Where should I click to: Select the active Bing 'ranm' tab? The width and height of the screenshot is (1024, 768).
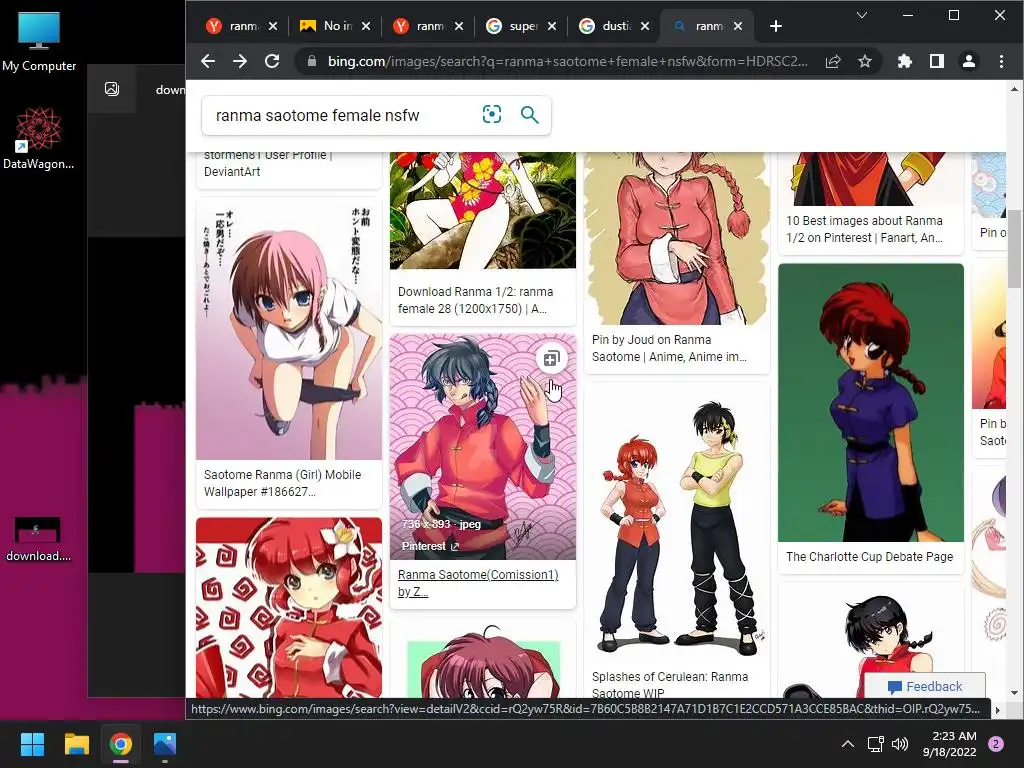700,26
